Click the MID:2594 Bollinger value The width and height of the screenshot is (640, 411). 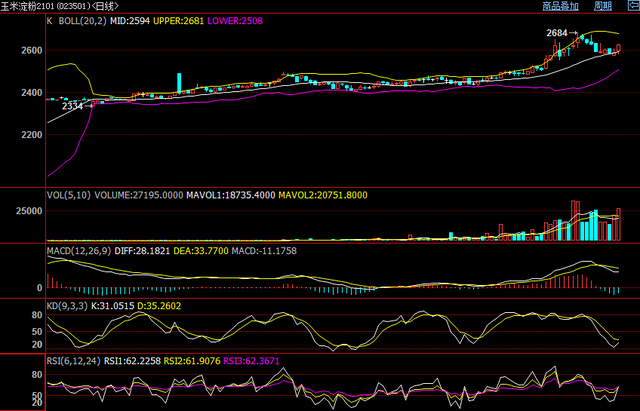tap(130, 20)
